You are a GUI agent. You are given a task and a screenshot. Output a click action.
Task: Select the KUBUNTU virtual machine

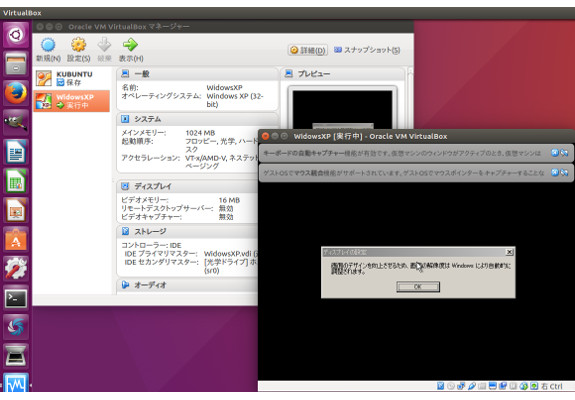click(x=72, y=78)
